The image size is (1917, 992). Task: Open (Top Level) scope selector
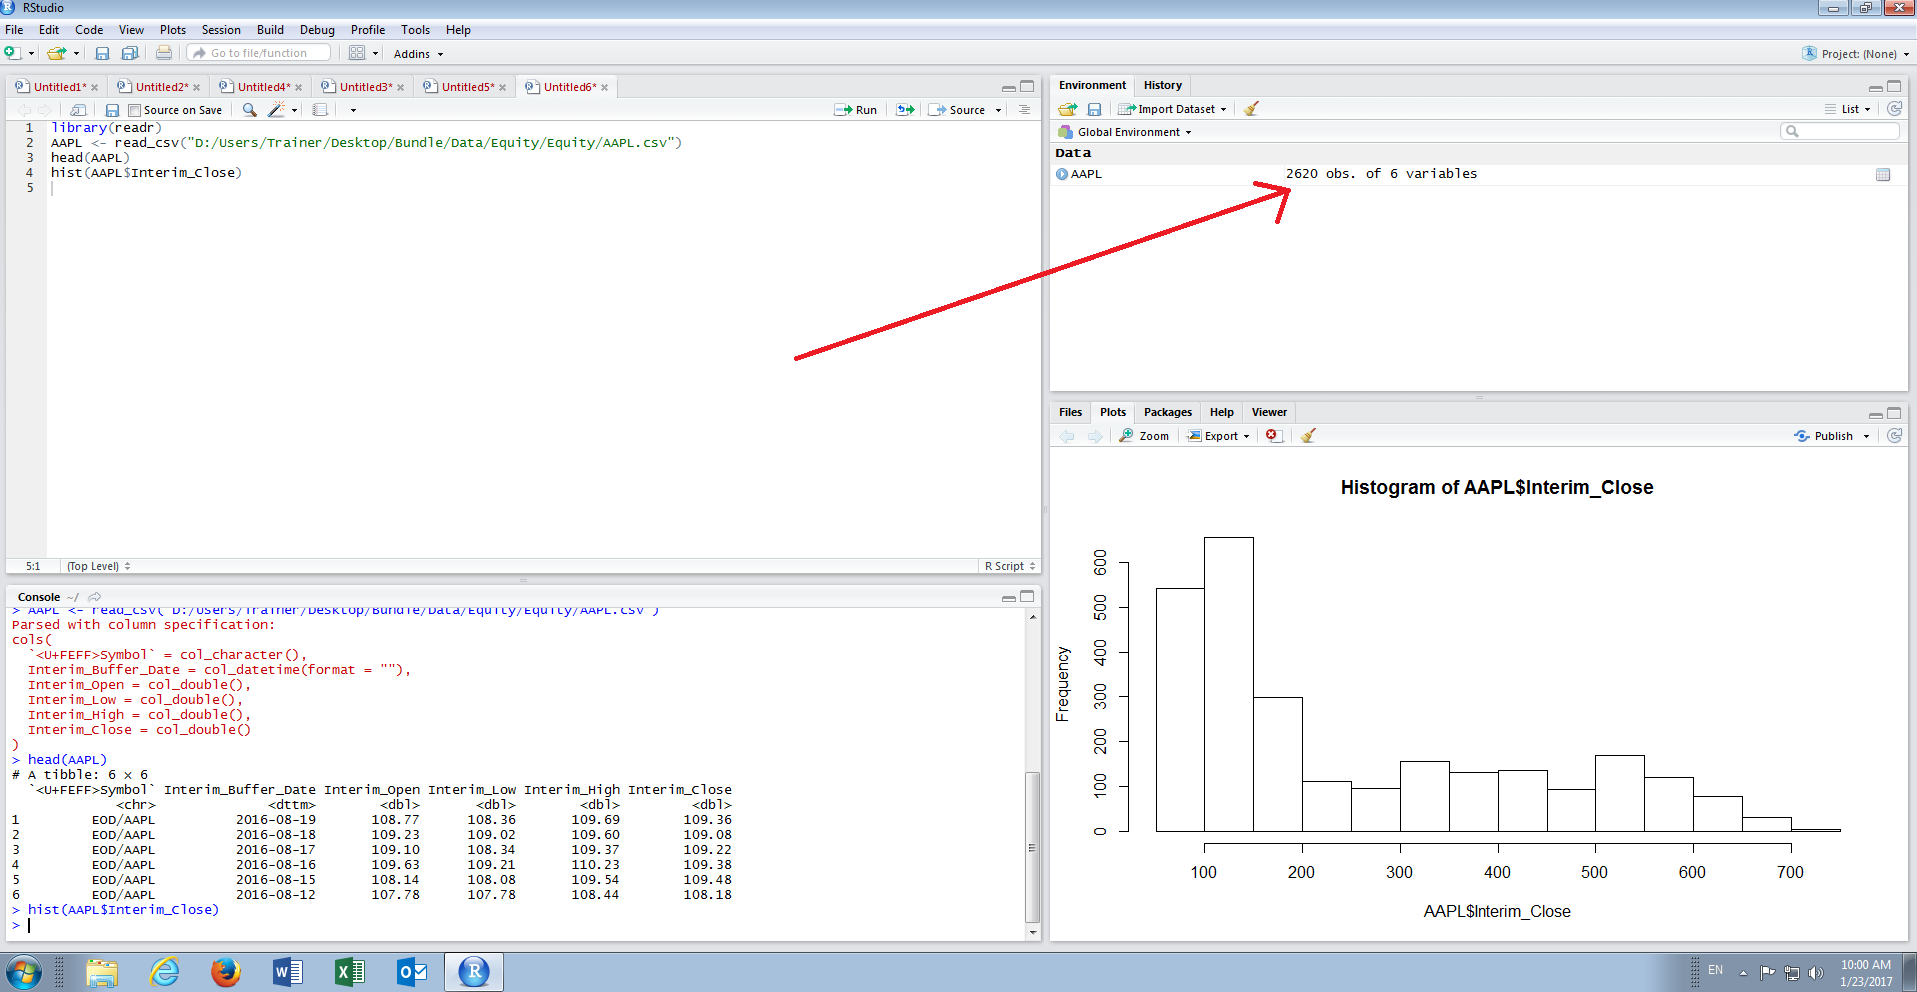(x=98, y=566)
